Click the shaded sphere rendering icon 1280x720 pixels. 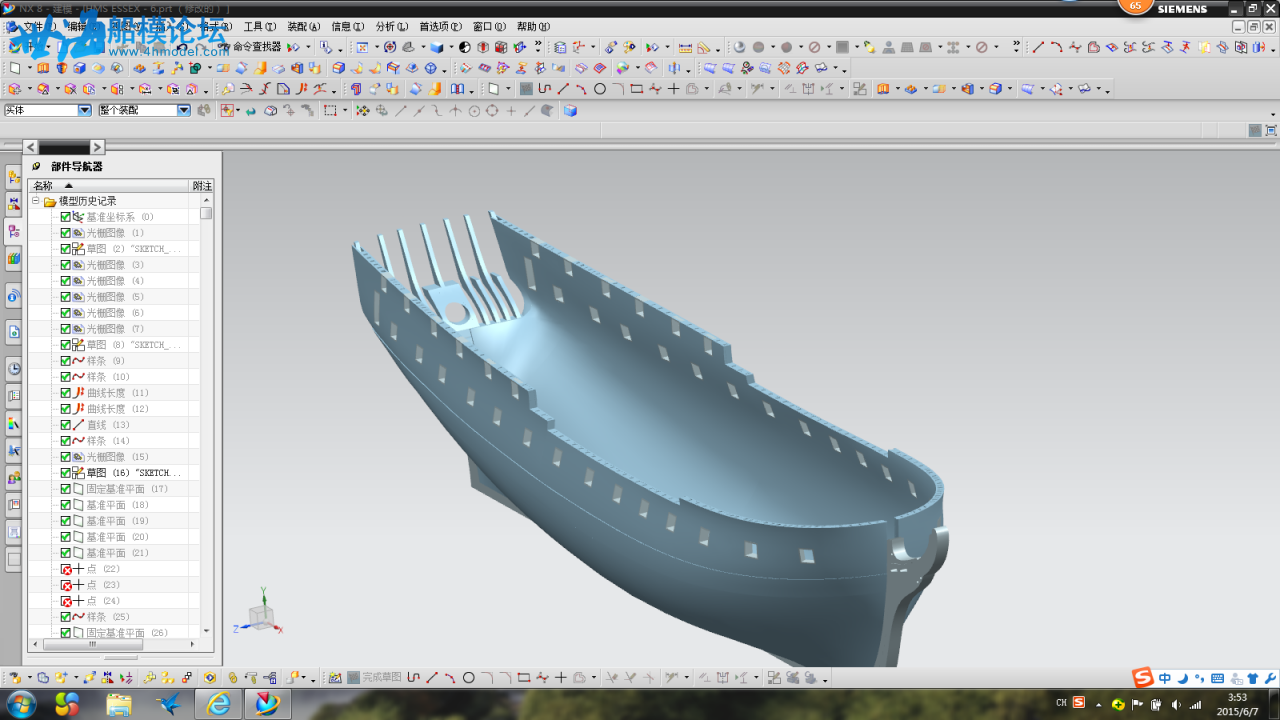pos(739,47)
